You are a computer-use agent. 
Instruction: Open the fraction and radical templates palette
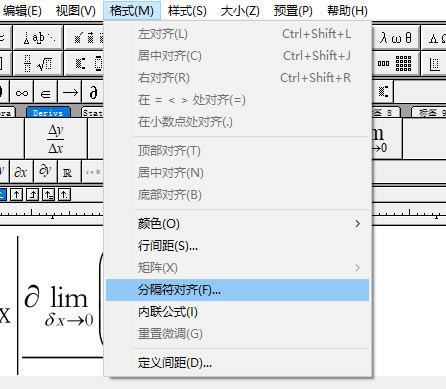[x=39, y=63]
